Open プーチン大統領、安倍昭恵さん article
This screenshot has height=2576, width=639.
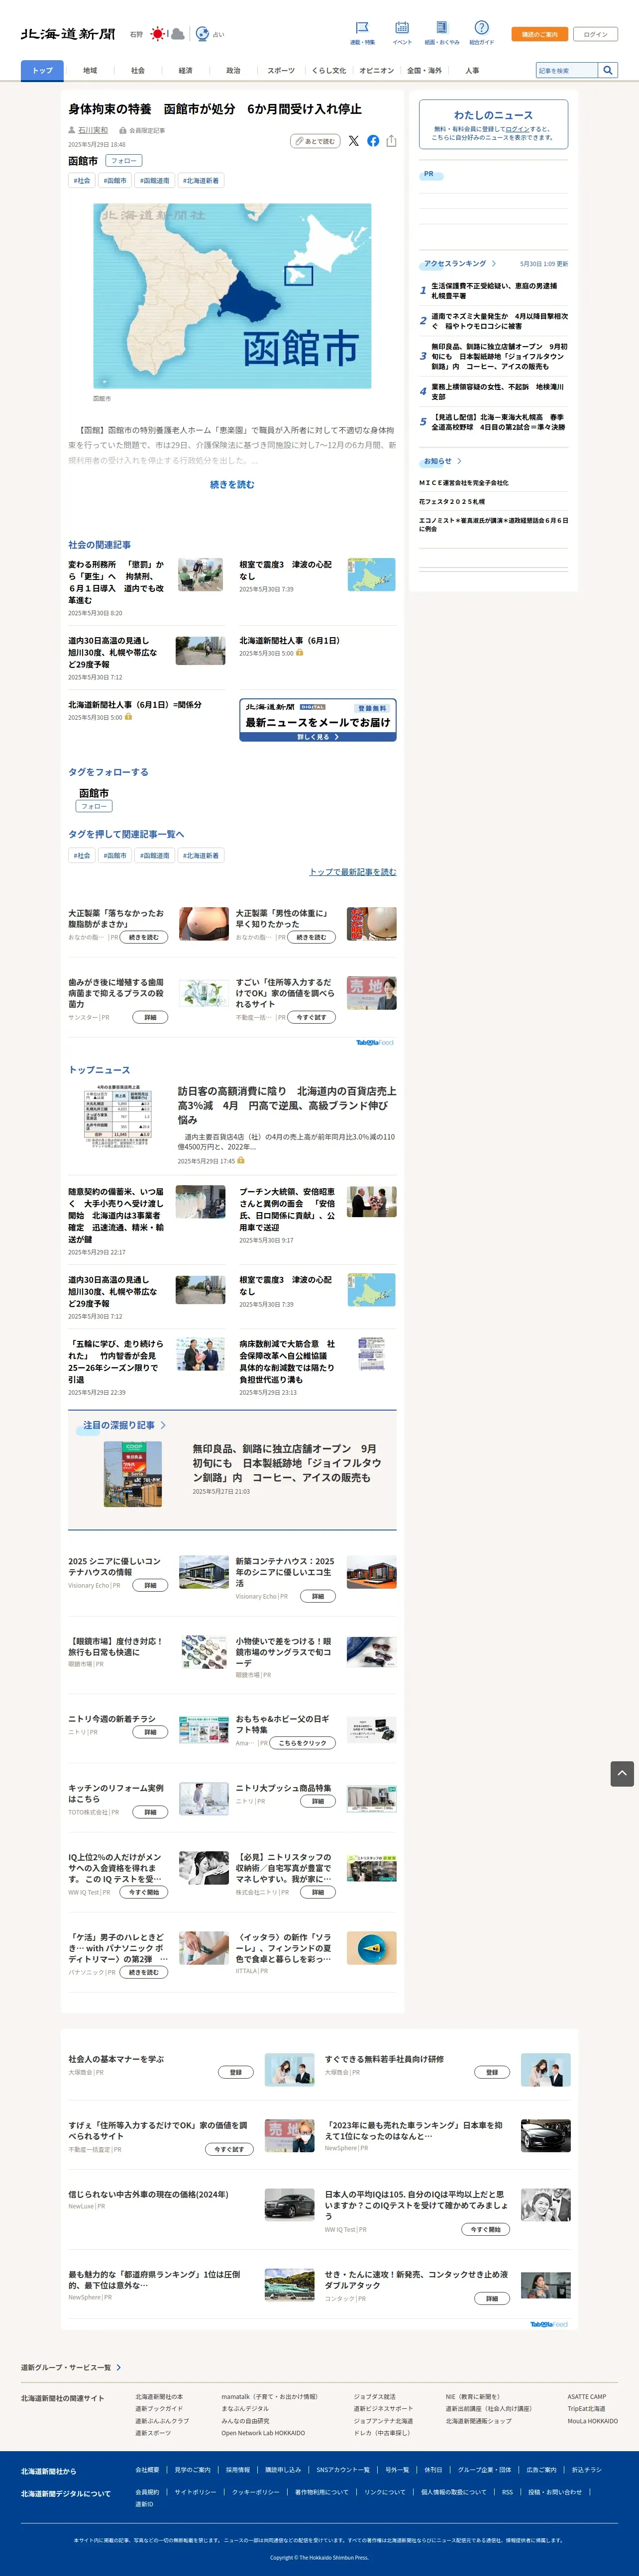[x=288, y=1210]
